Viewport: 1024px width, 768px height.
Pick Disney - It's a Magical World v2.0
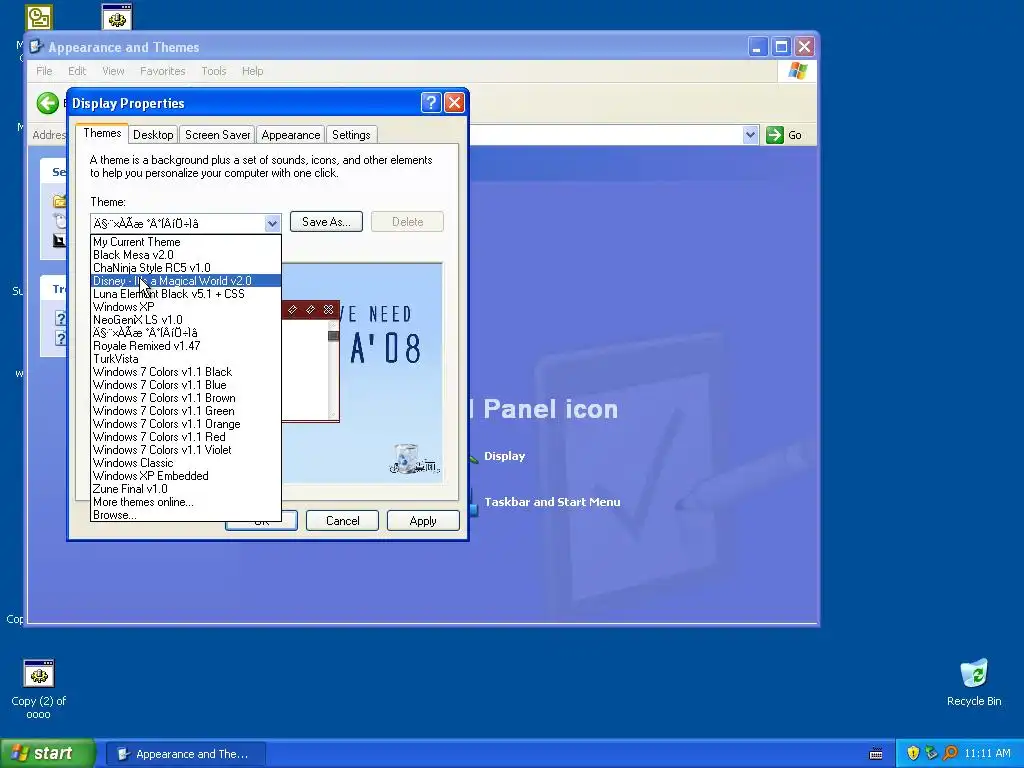tap(185, 281)
